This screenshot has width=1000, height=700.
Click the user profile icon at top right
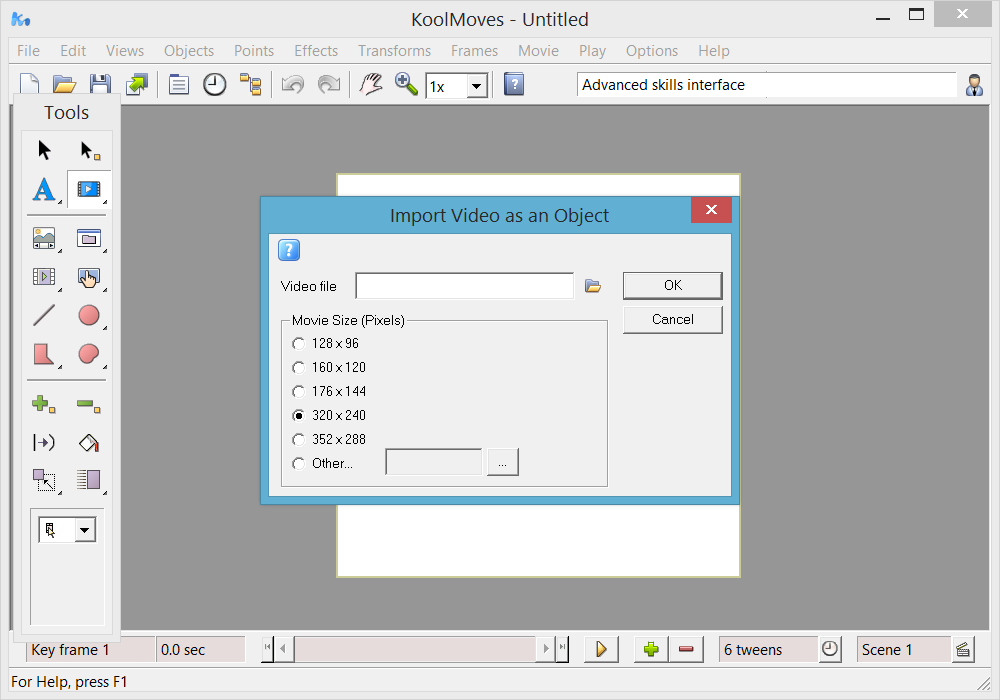[x=974, y=85]
